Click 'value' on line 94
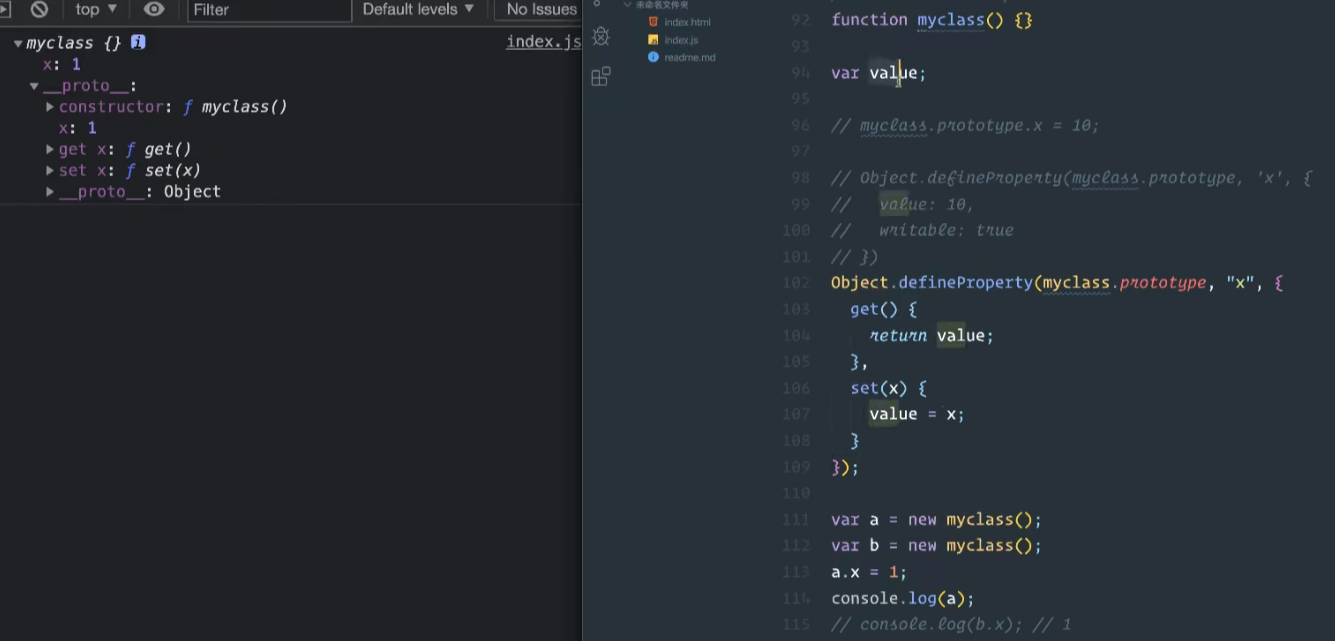Image resolution: width=1335 pixels, height=641 pixels. pyautogui.click(x=893, y=73)
